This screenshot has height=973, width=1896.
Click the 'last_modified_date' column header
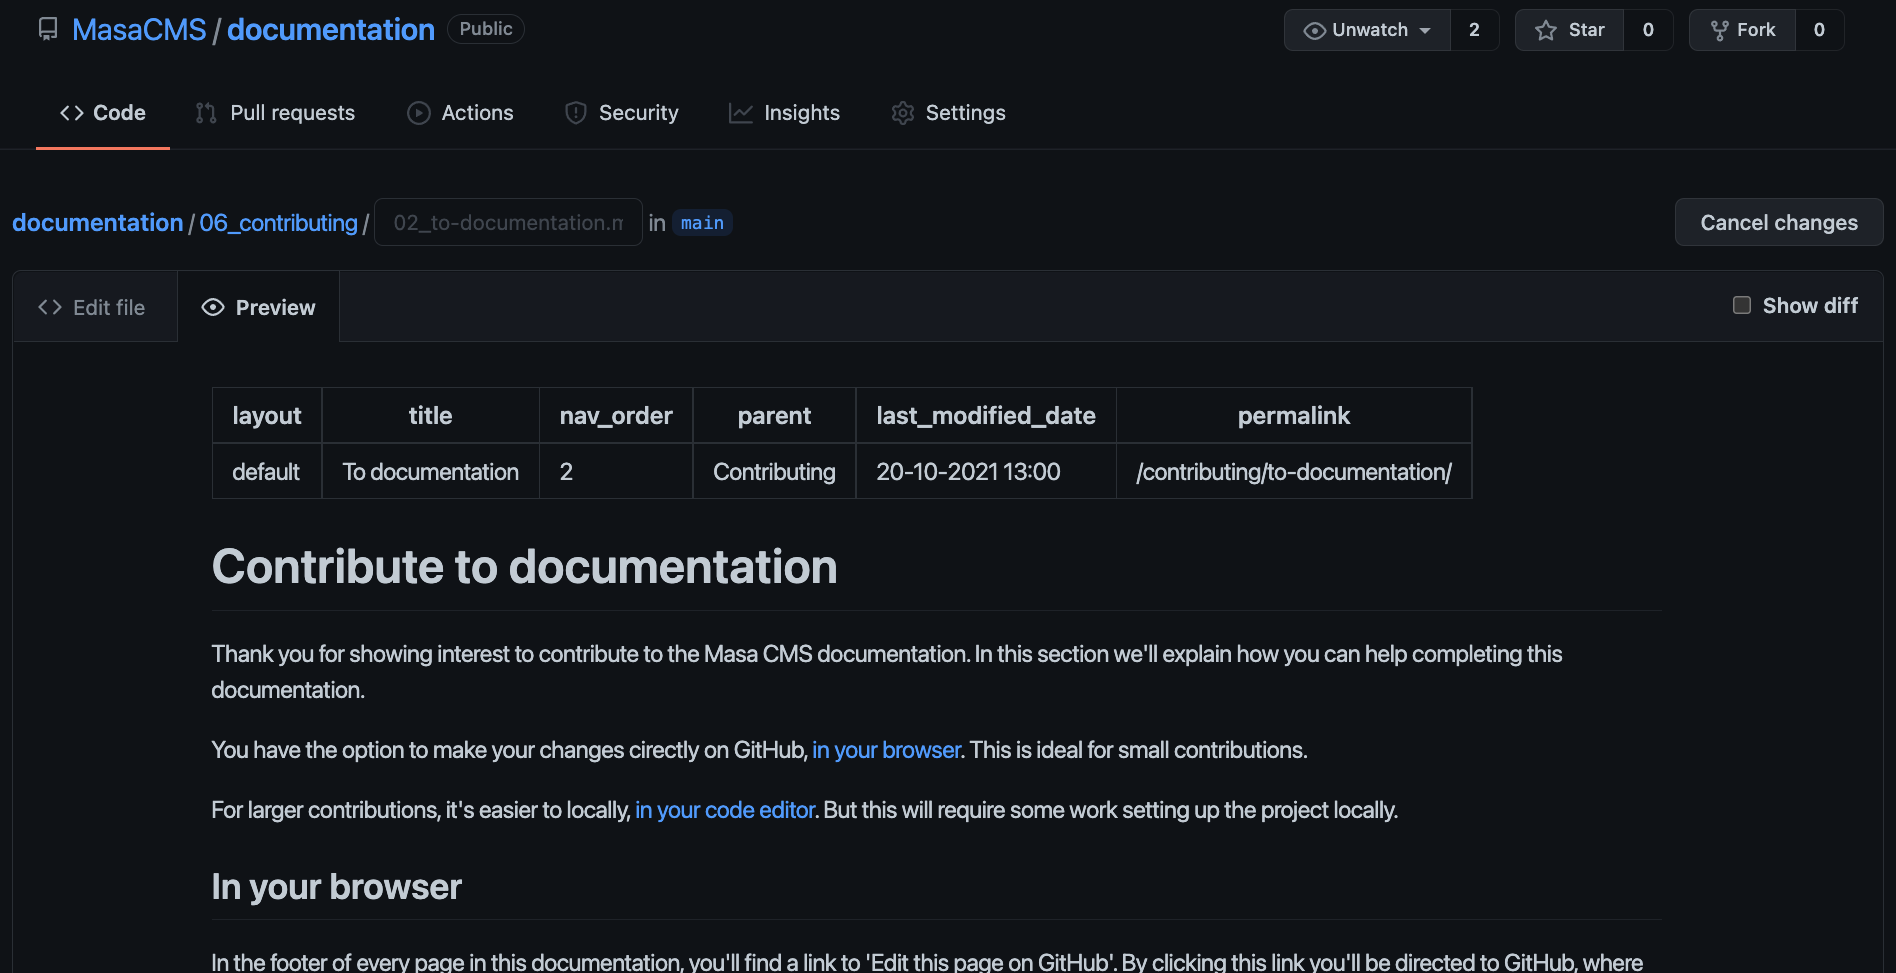[x=986, y=416]
